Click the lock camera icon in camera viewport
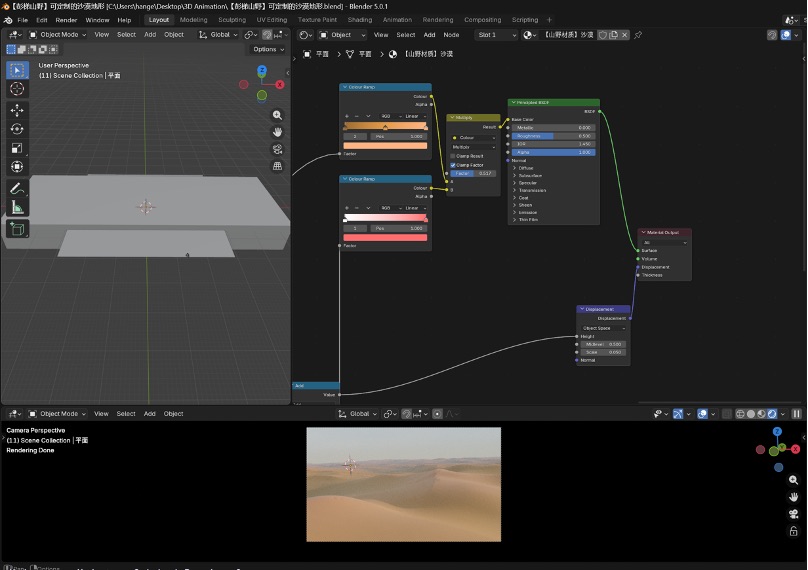 point(794,530)
